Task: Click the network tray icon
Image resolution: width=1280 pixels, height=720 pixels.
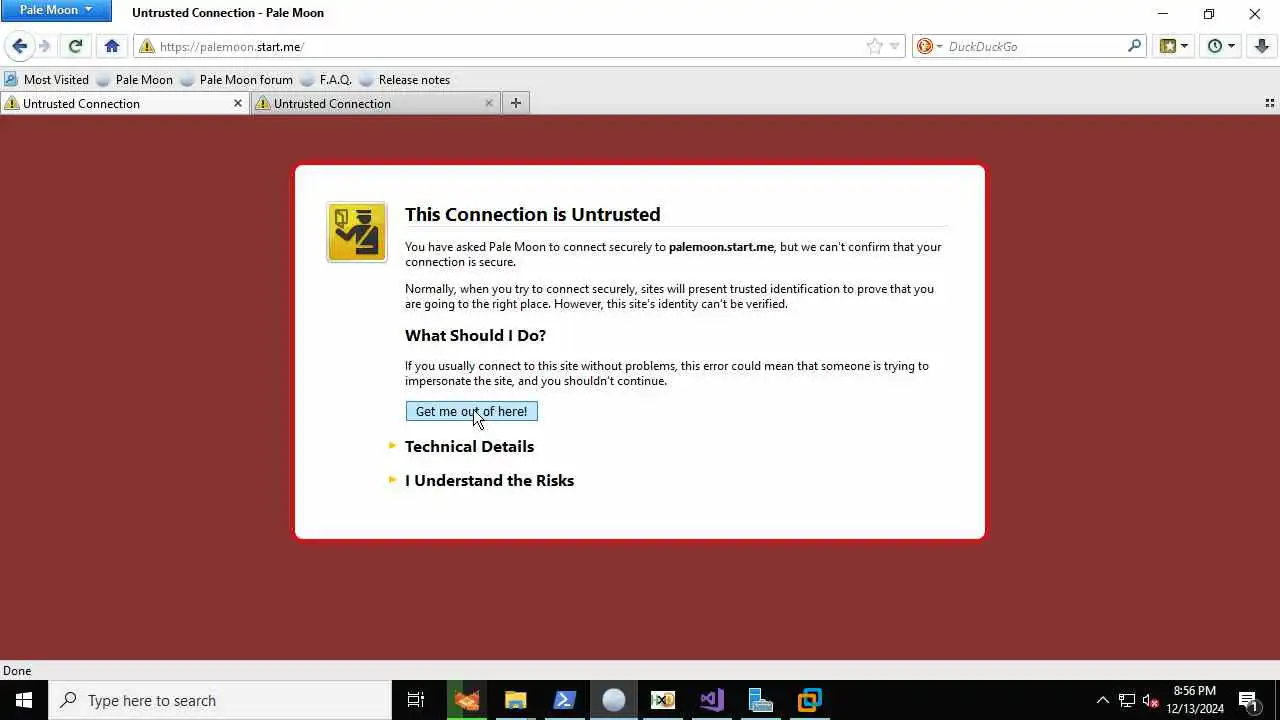Action: click(1127, 700)
